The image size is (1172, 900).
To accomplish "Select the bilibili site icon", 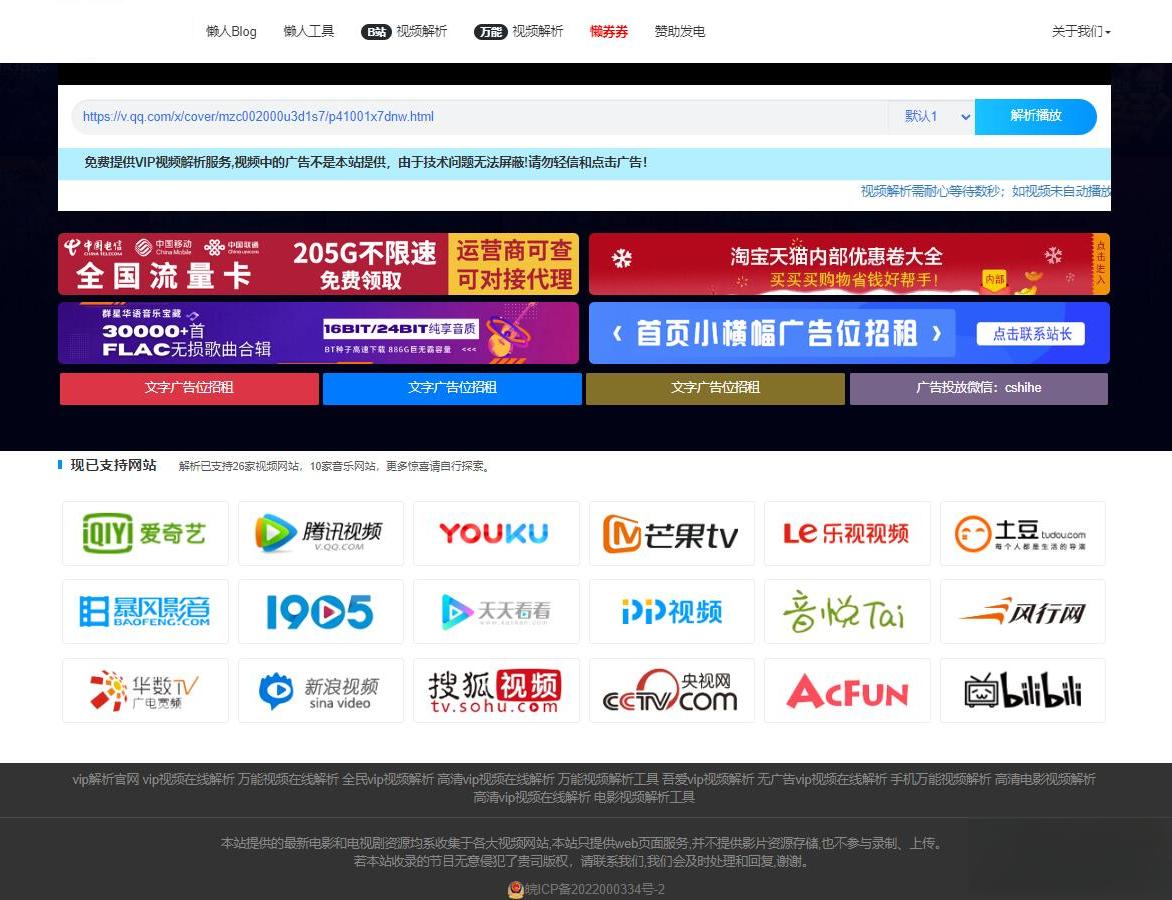I will [1022, 690].
